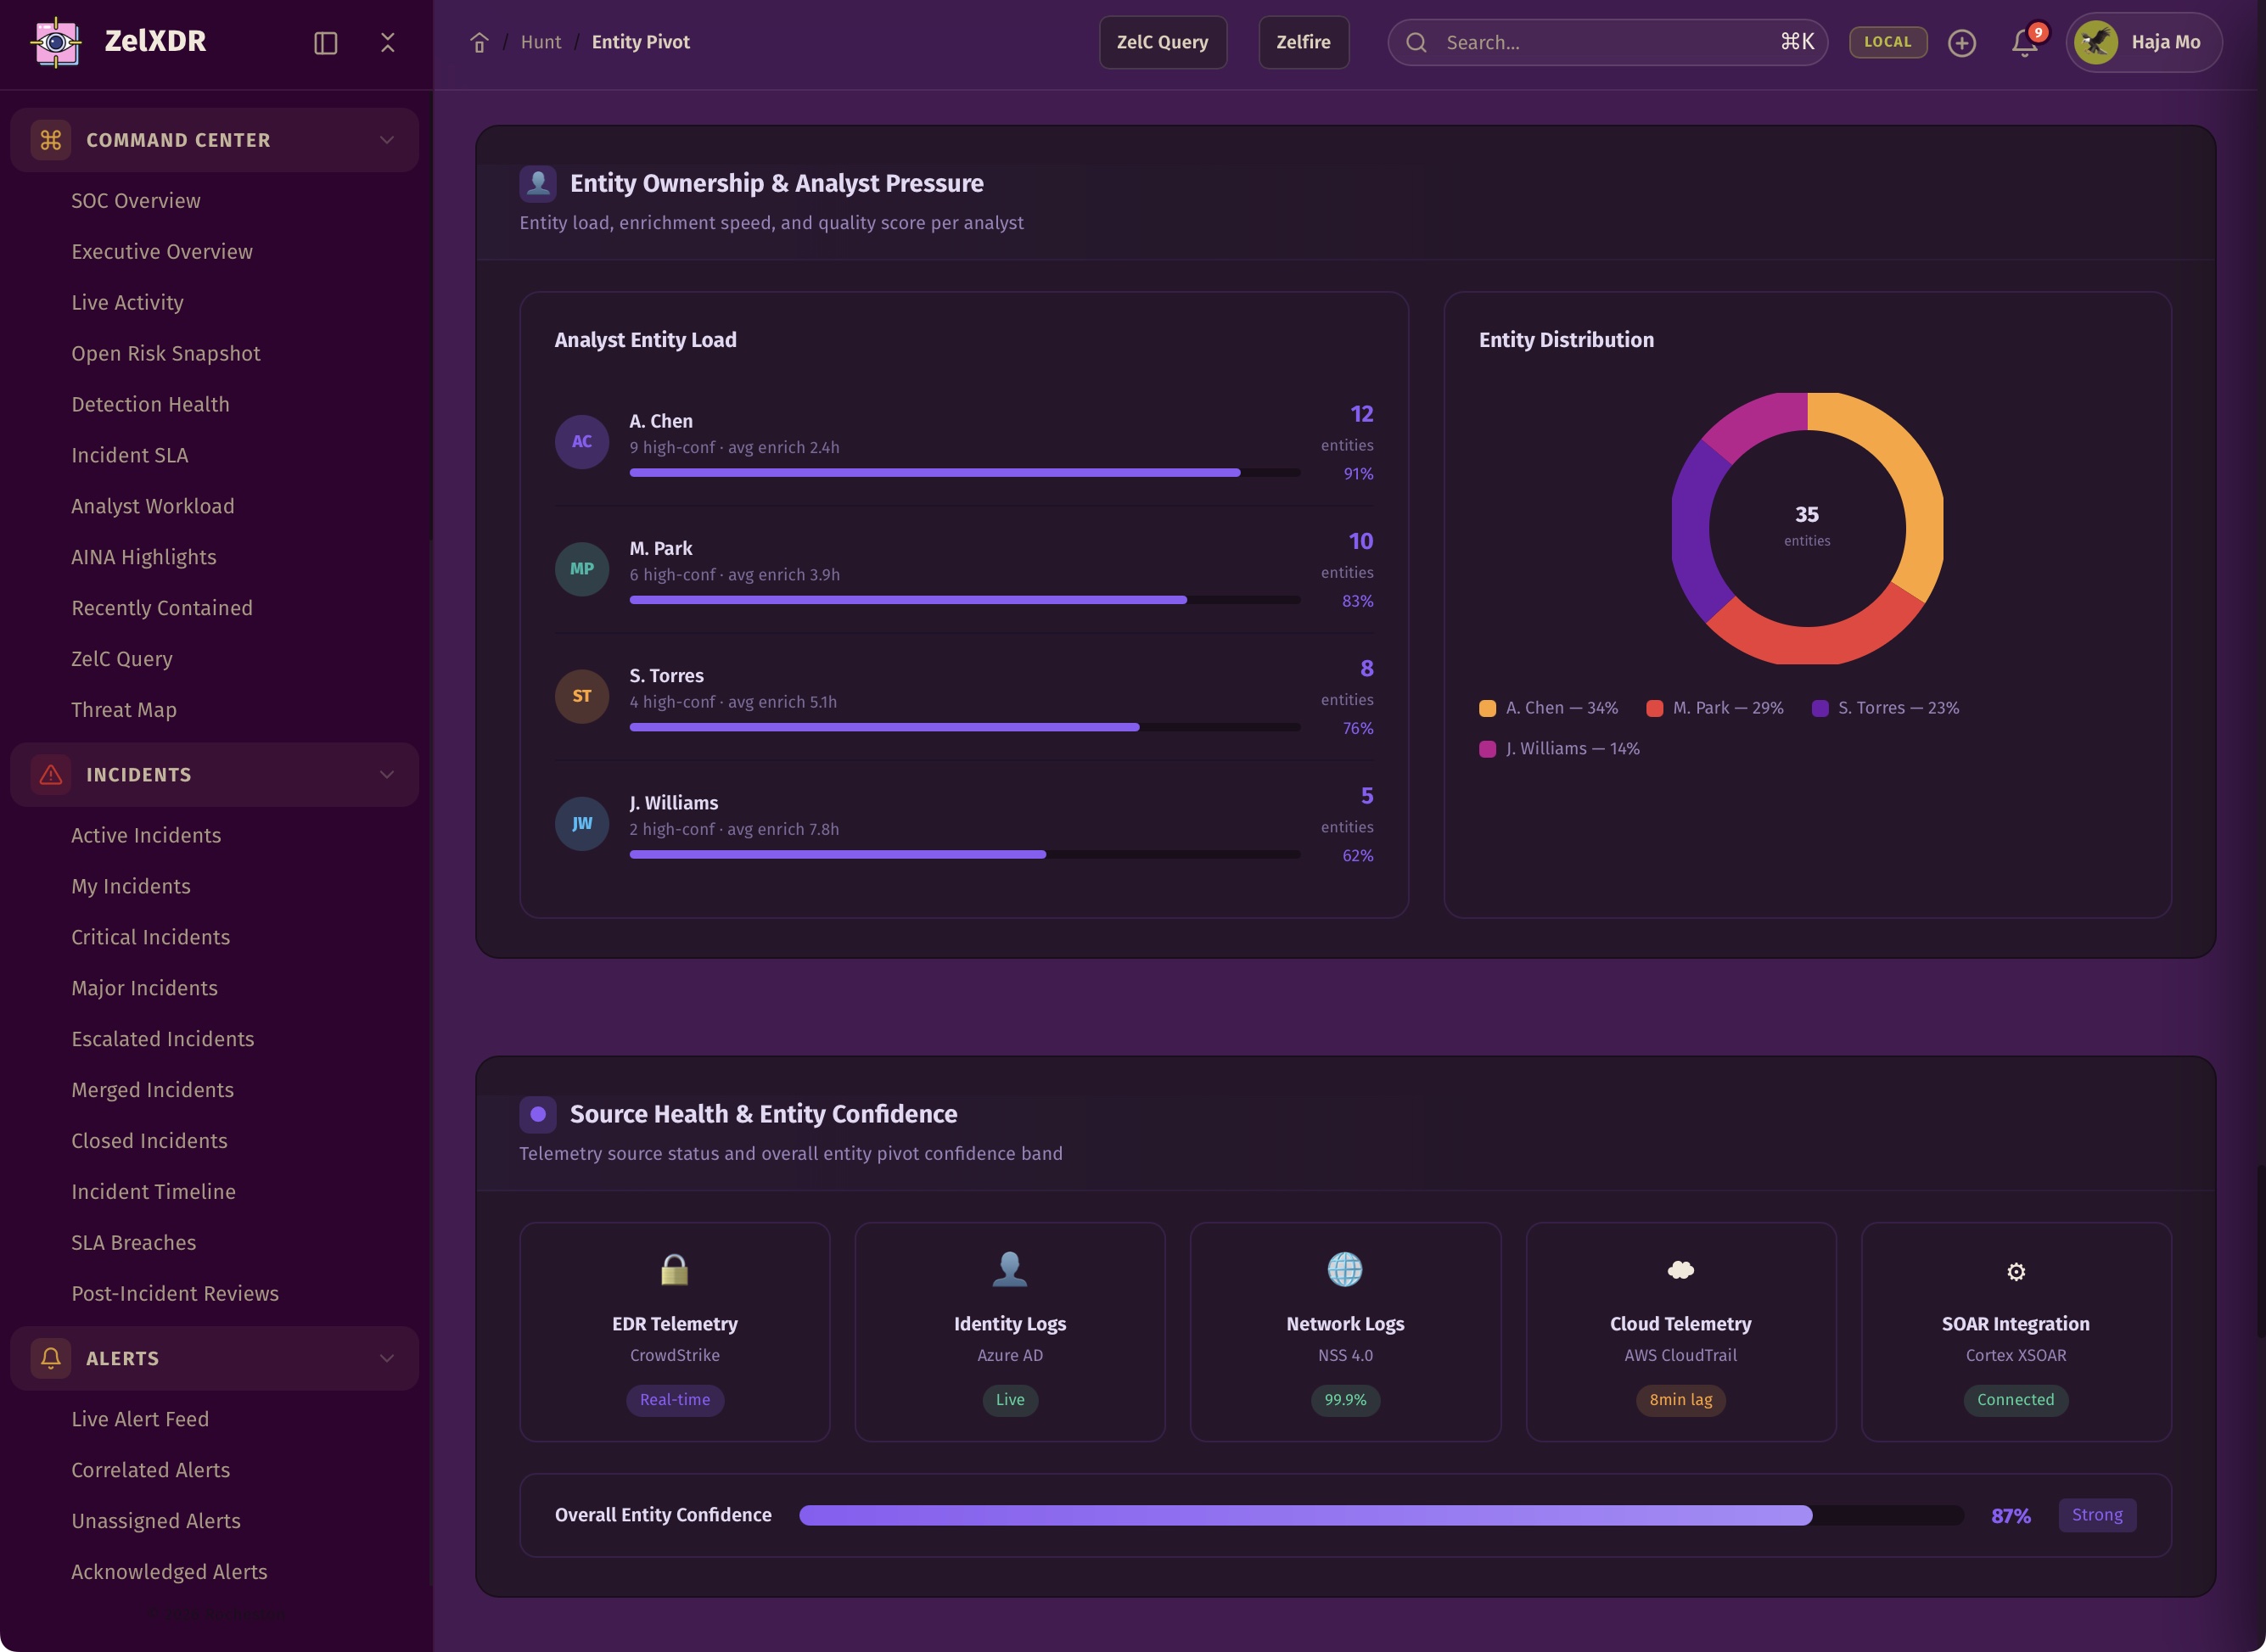Click the Overall Entity Confidence progress bar
Screen dimensions: 2266x1652
pos(1380,1515)
